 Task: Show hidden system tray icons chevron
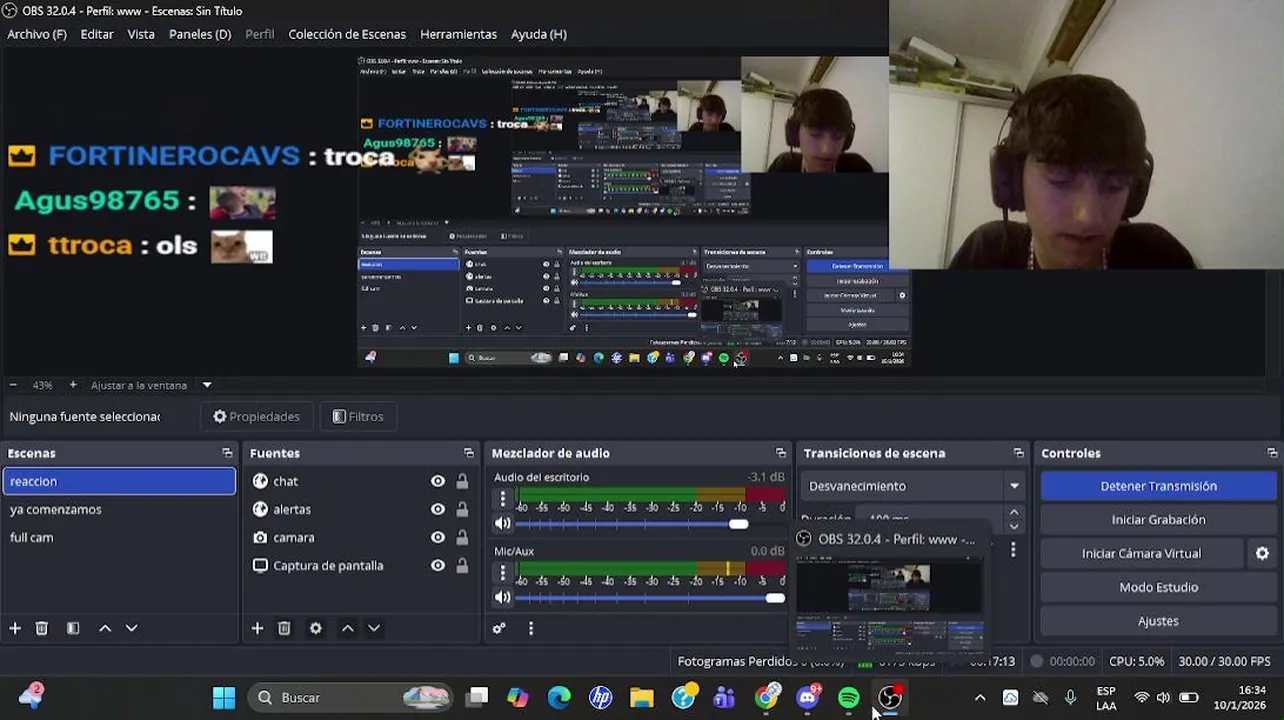pyautogui.click(x=980, y=697)
